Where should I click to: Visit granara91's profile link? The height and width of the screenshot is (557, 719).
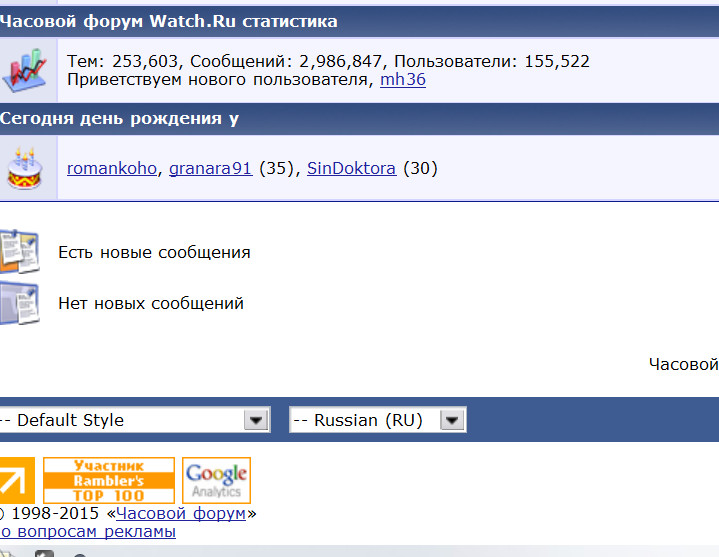pos(210,168)
